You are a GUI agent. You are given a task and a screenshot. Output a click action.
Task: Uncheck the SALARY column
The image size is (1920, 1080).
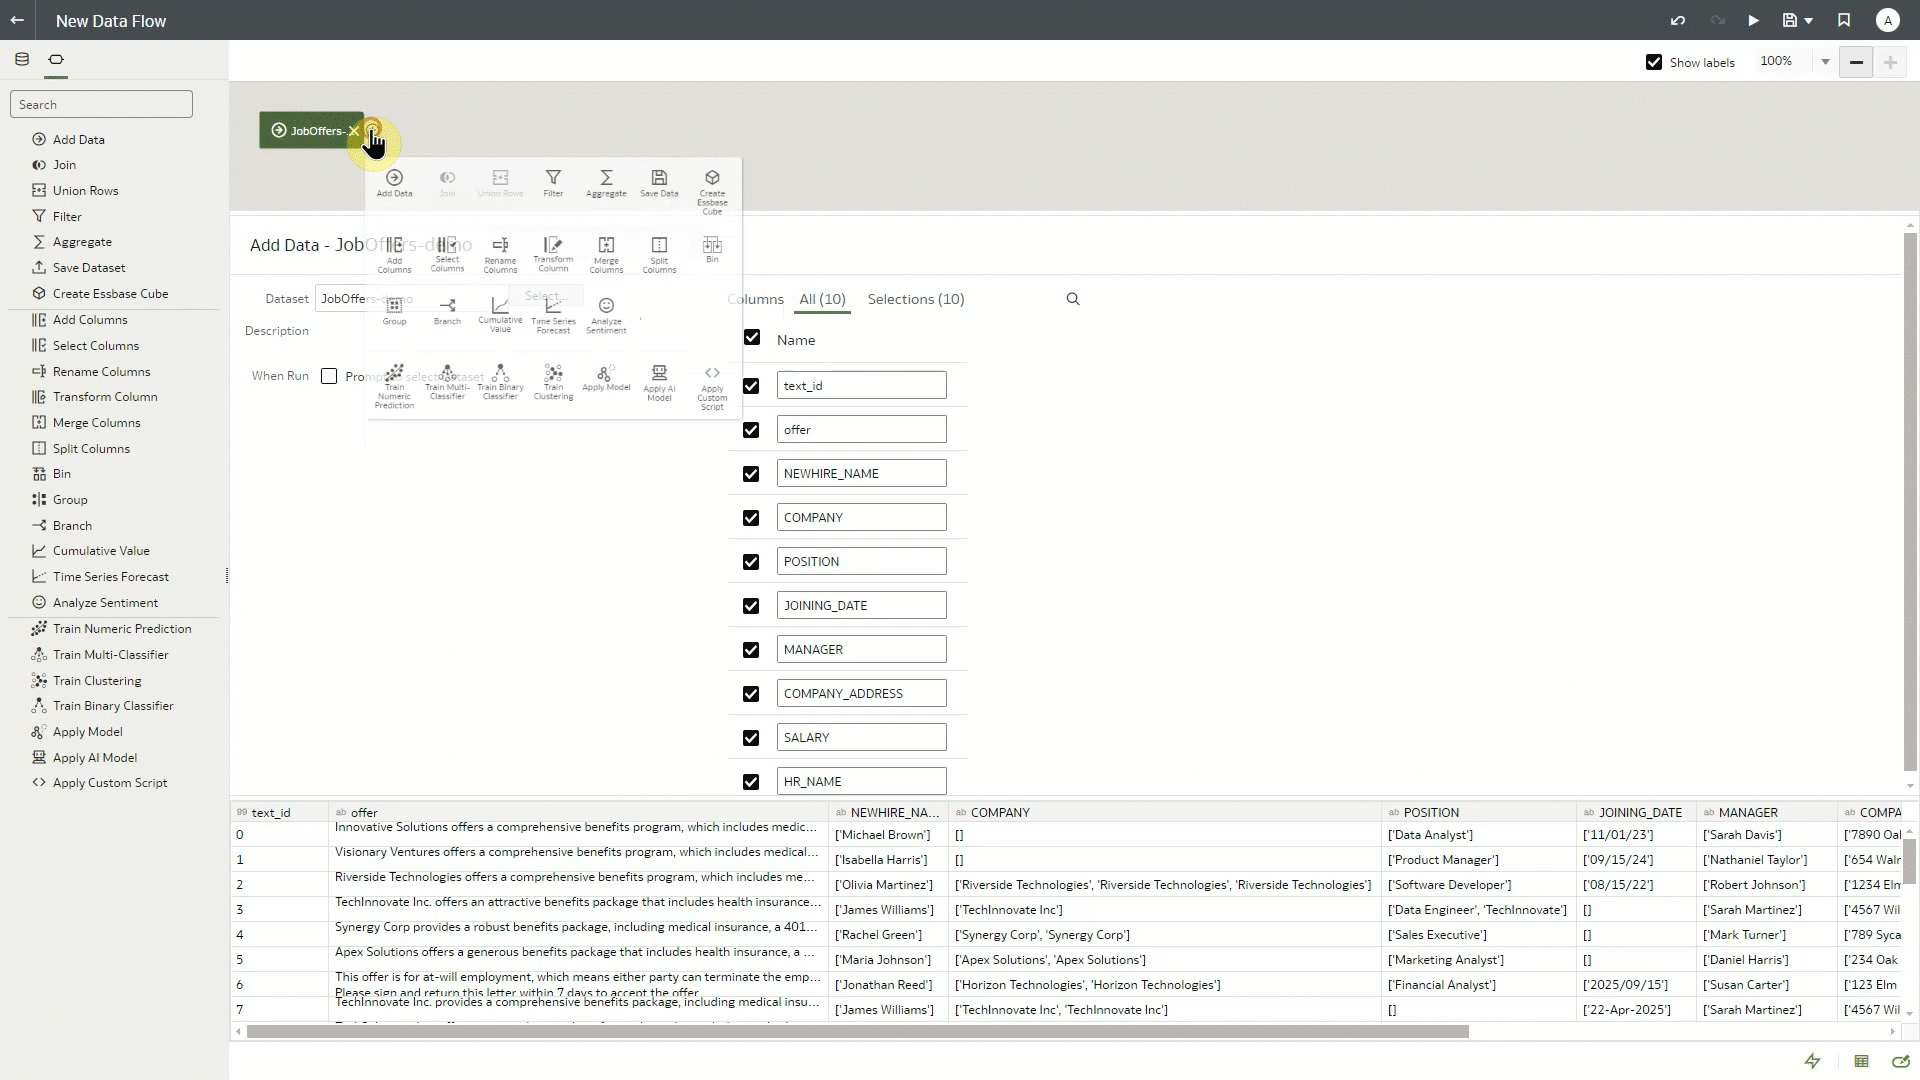click(x=751, y=737)
